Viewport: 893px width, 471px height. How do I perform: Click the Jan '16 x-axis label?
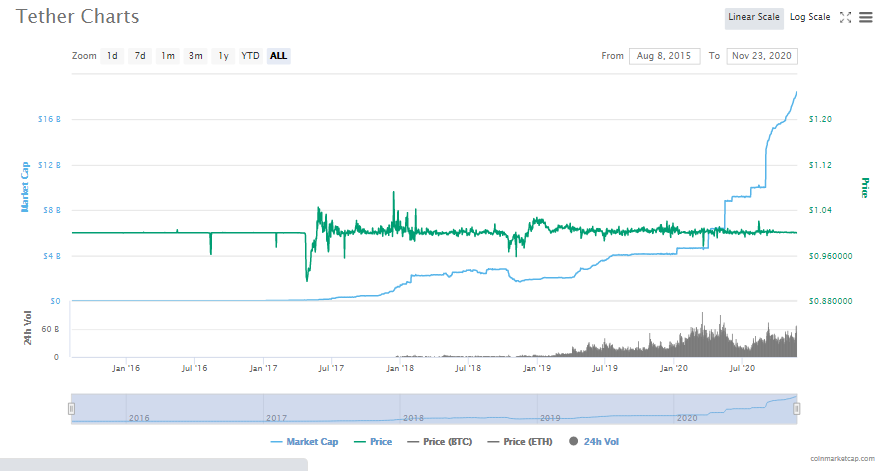pyautogui.click(x=126, y=368)
